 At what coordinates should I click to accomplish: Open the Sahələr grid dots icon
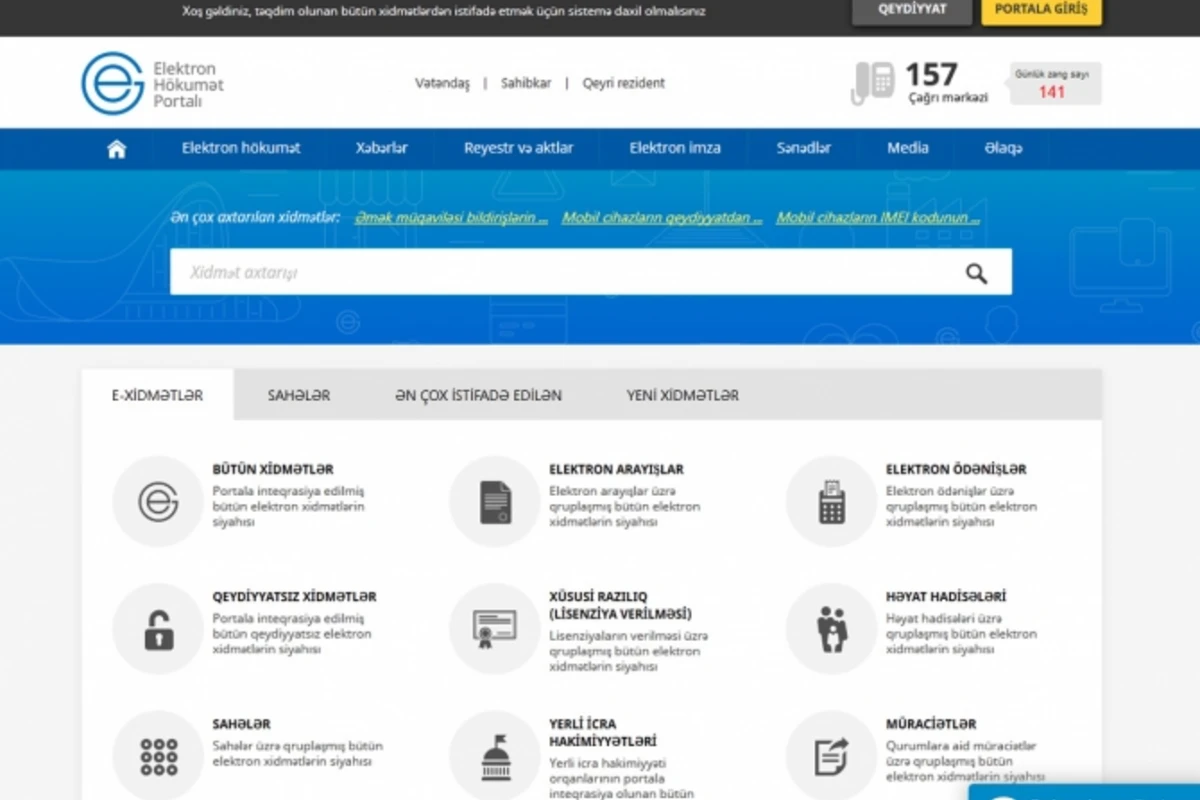pos(158,756)
